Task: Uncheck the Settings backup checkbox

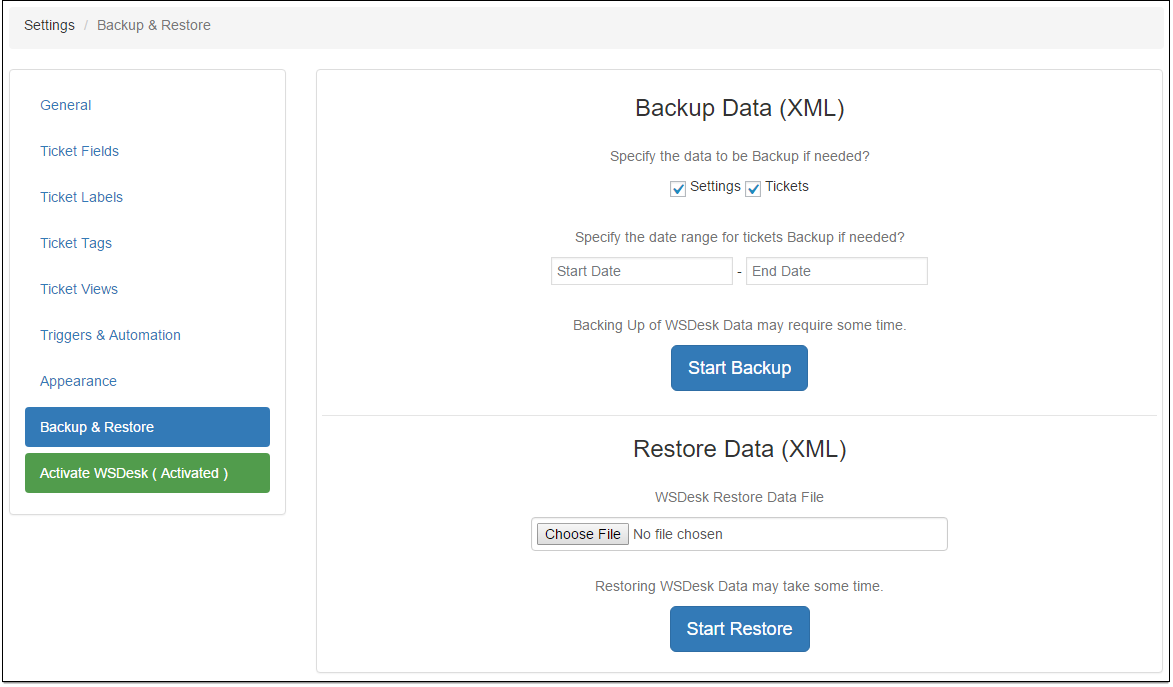Action: tap(678, 188)
